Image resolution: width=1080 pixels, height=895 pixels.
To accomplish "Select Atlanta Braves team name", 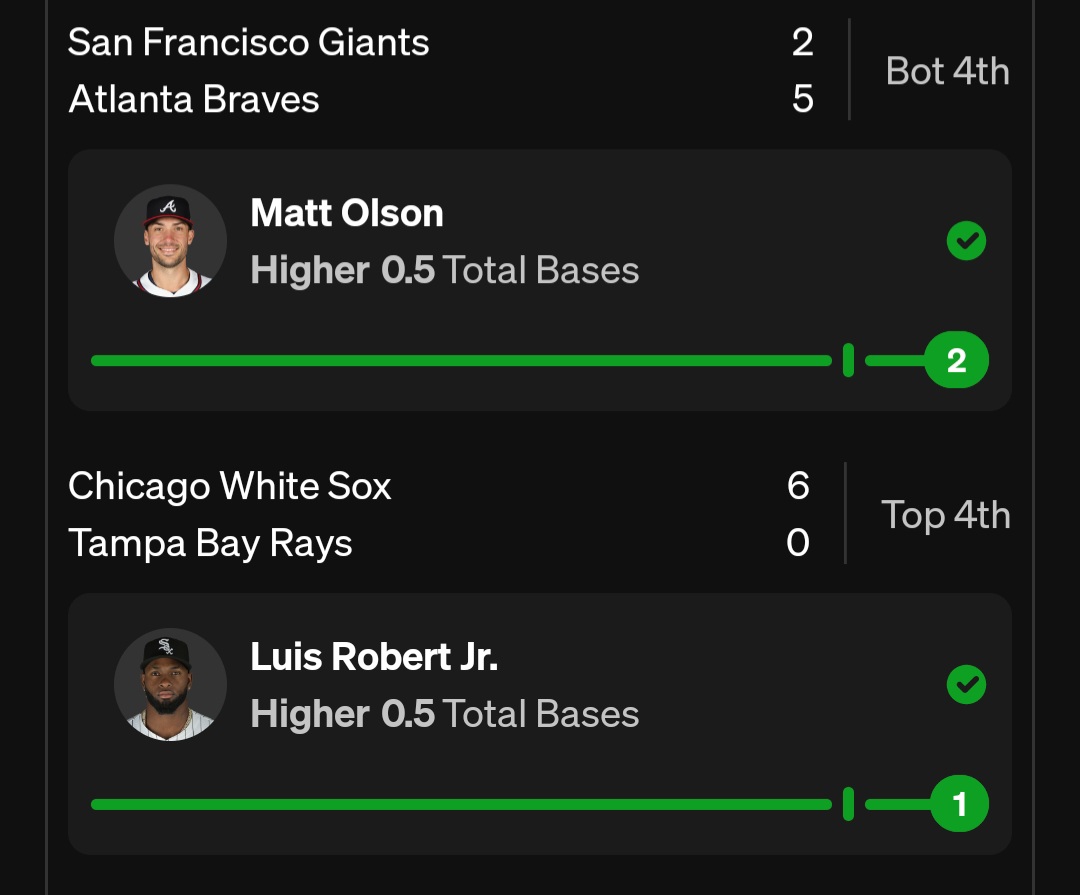I will (x=194, y=99).
